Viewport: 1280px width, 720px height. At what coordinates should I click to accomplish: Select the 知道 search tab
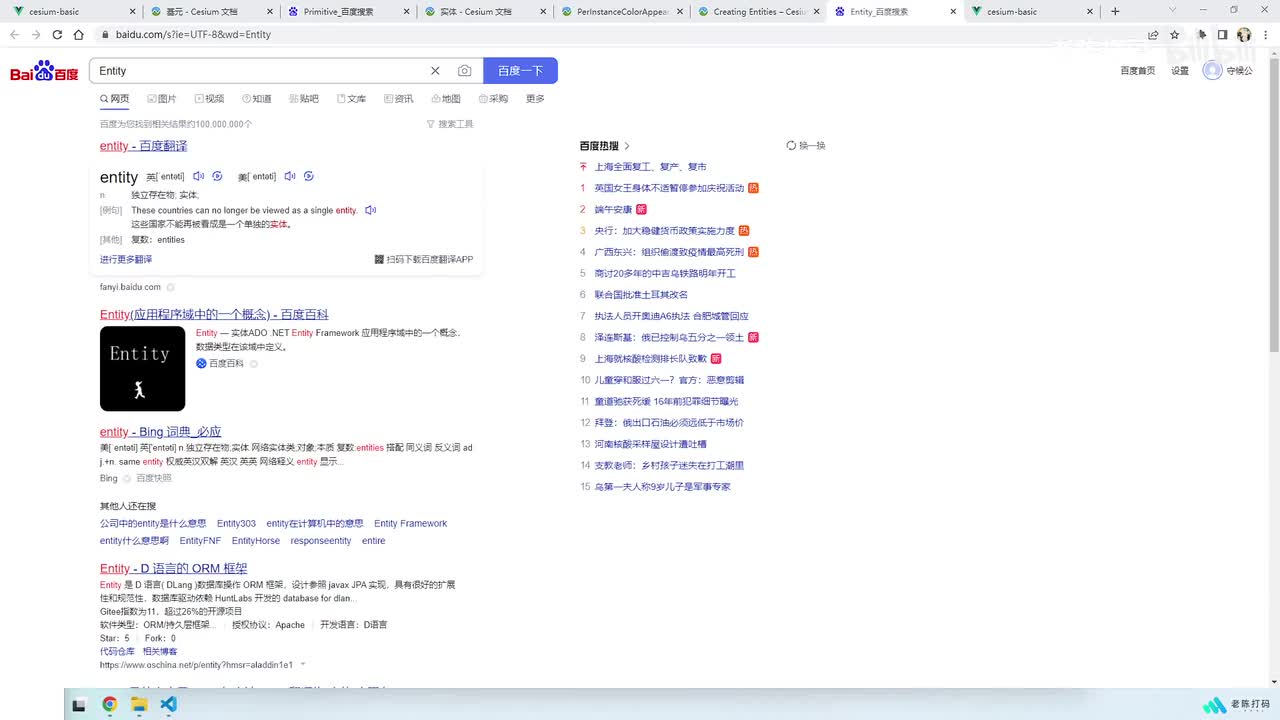click(256, 99)
